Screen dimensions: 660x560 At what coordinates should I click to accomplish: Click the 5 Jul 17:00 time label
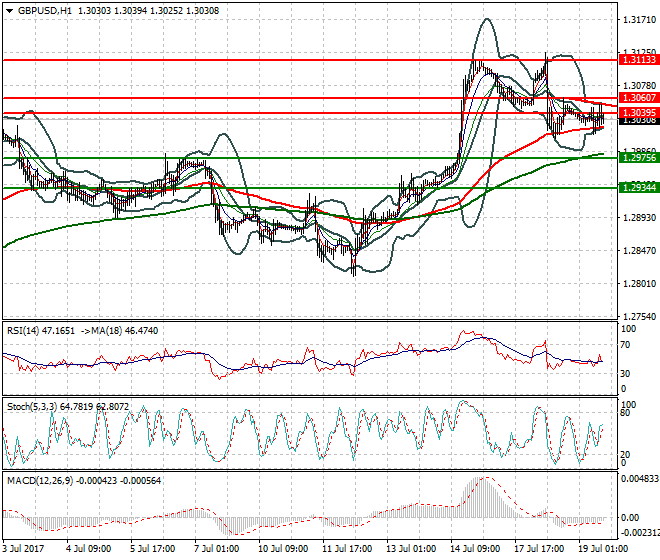point(152,549)
